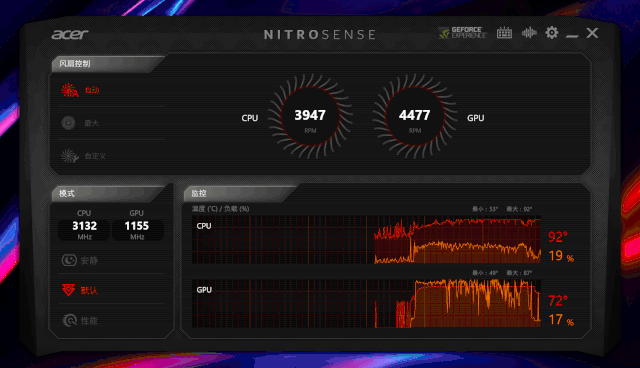
Task: Open the audio waveform sound settings
Action: (529, 33)
